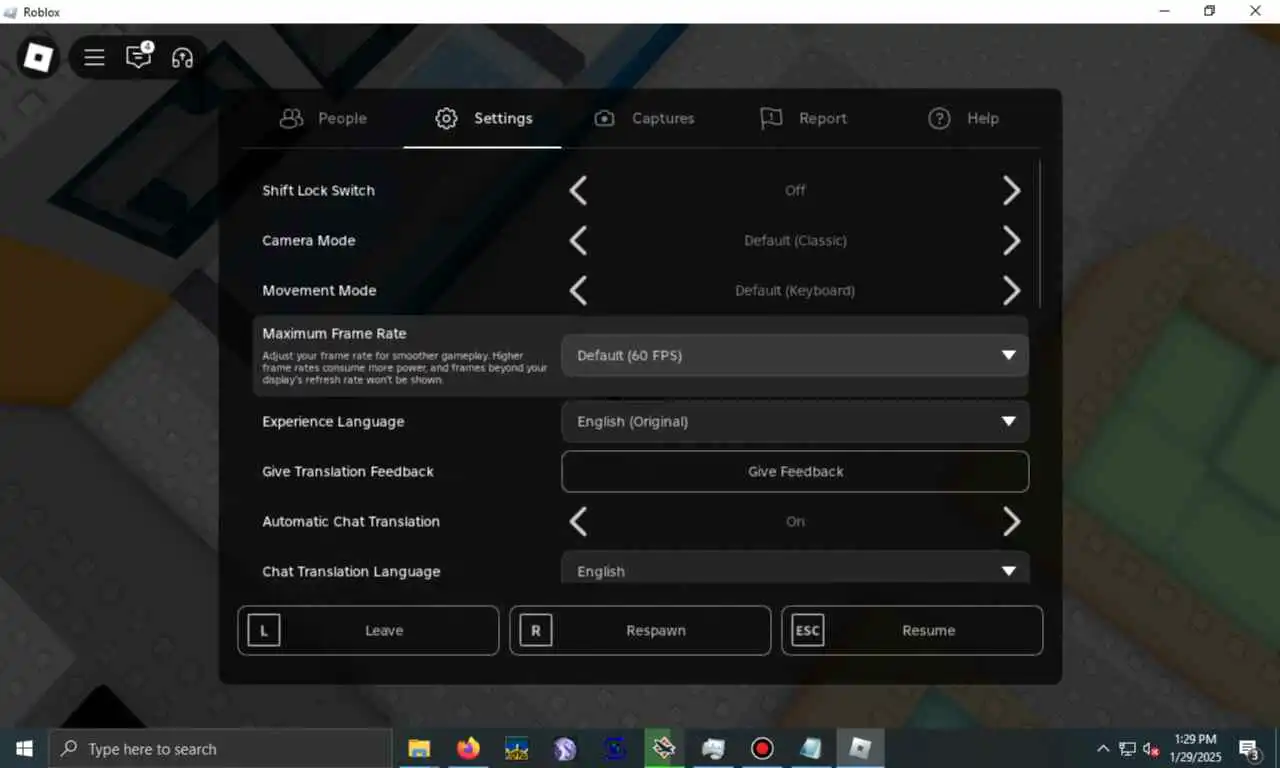Click the Off value of Shift Lock
1280x768 pixels.
pos(795,190)
